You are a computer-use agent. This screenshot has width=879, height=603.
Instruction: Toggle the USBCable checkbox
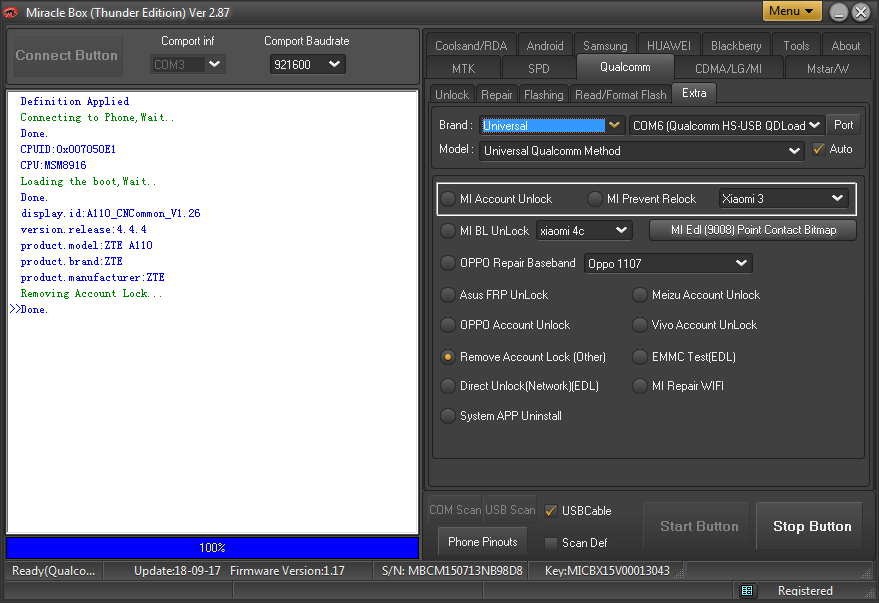tap(551, 511)
